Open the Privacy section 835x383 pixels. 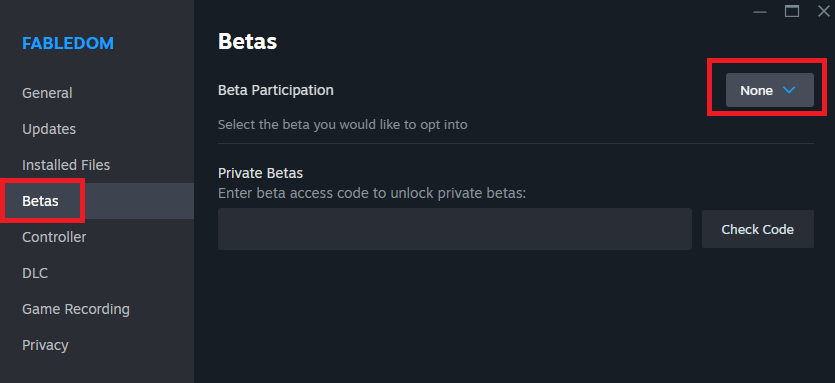tap(45, 345)
